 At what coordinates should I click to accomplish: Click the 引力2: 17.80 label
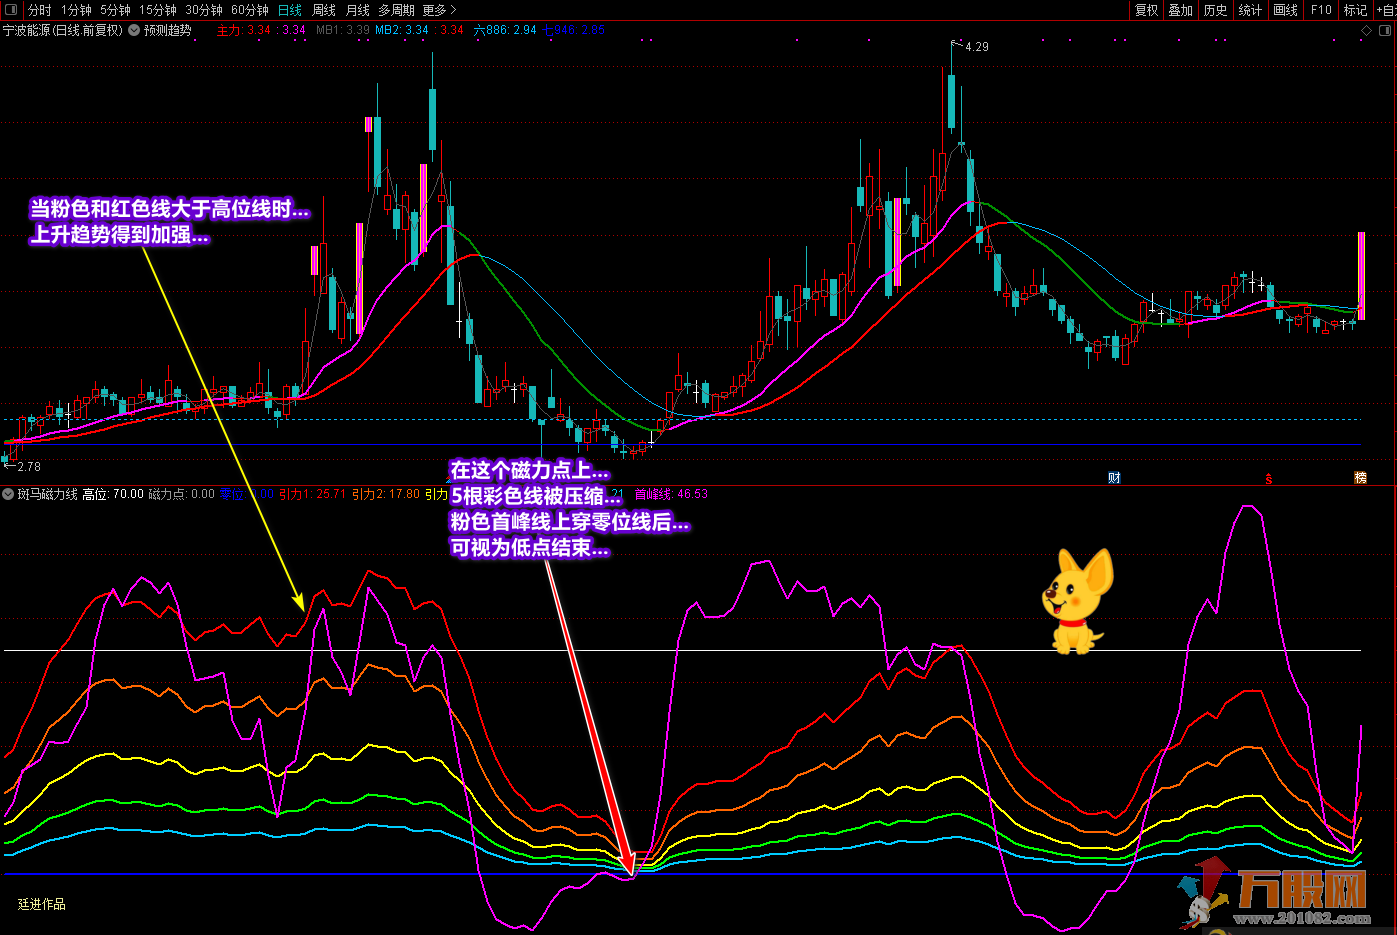click(x=386, y=494)
